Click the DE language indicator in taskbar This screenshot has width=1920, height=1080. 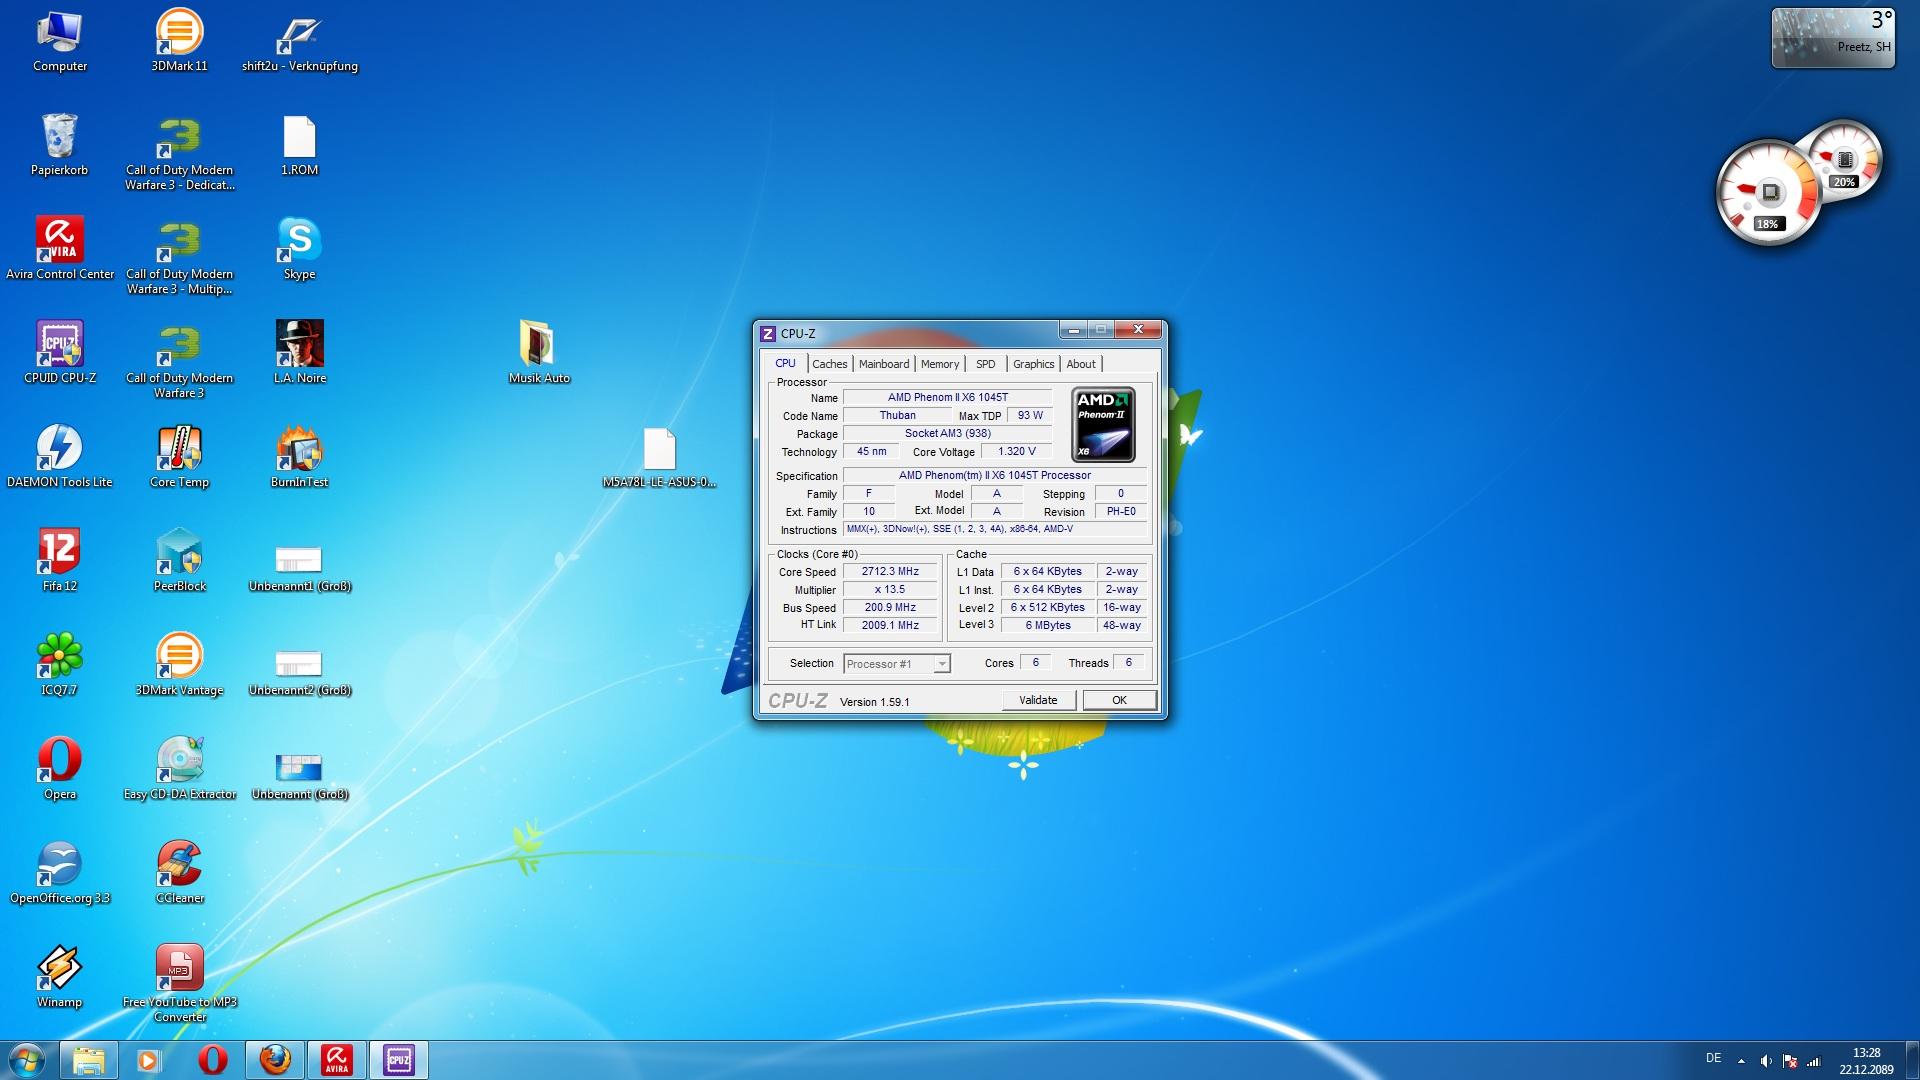1713,1058
